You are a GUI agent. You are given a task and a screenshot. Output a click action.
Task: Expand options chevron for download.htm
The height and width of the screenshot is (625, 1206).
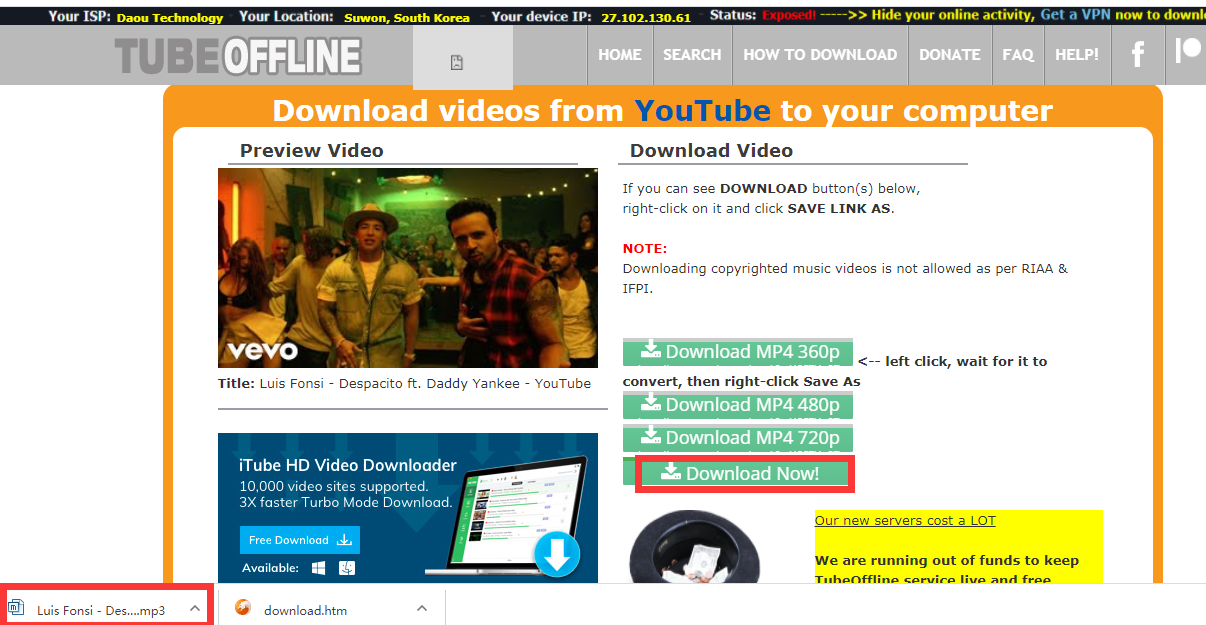click(422, 608)
